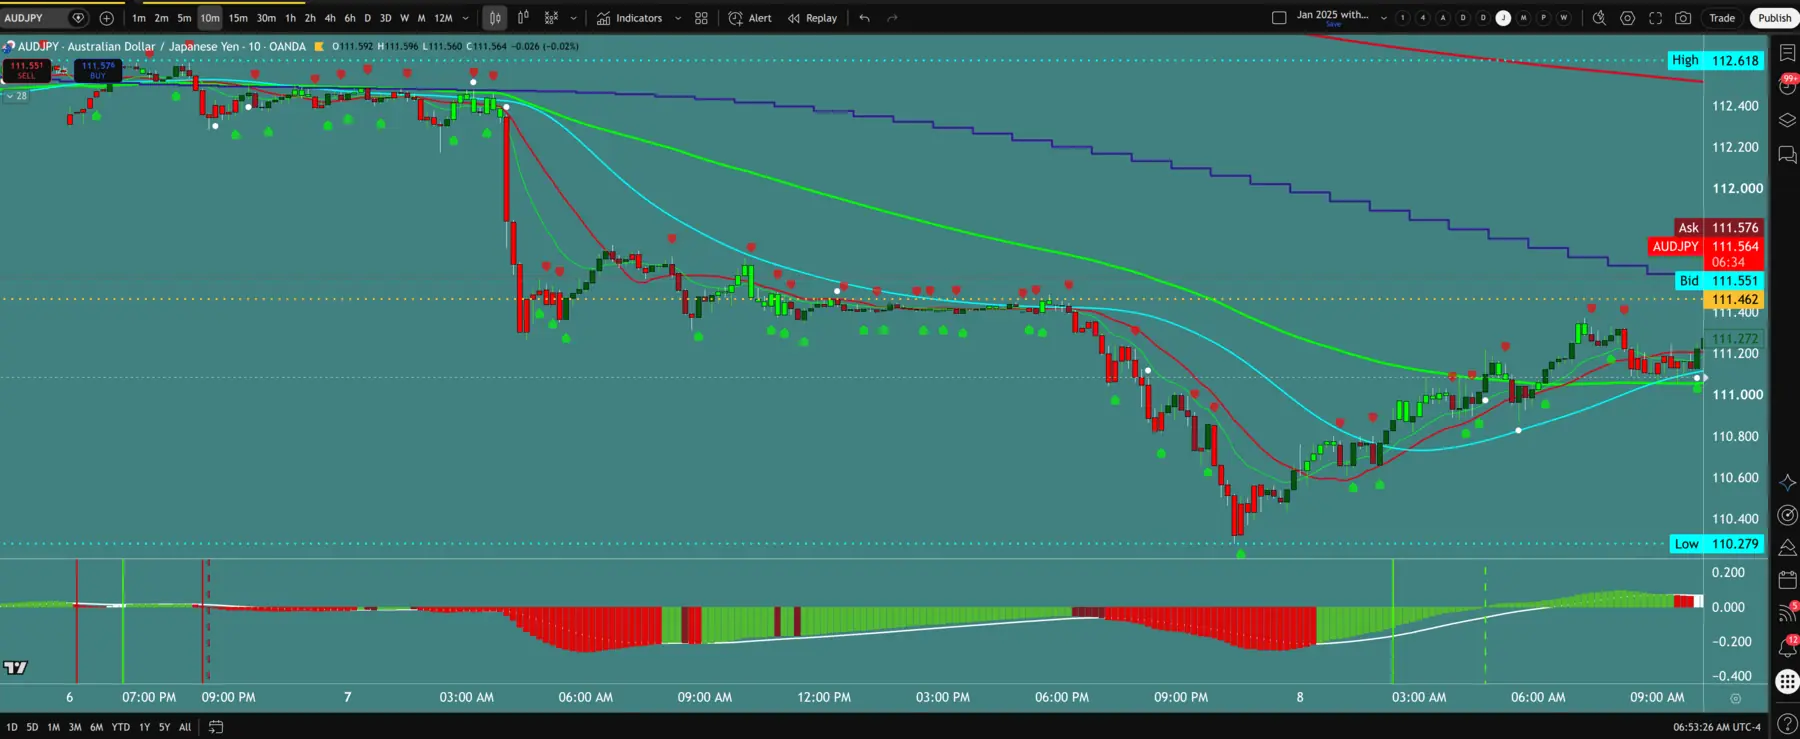Open quick search with the lightning magnifier

(x=1599, y=18)
